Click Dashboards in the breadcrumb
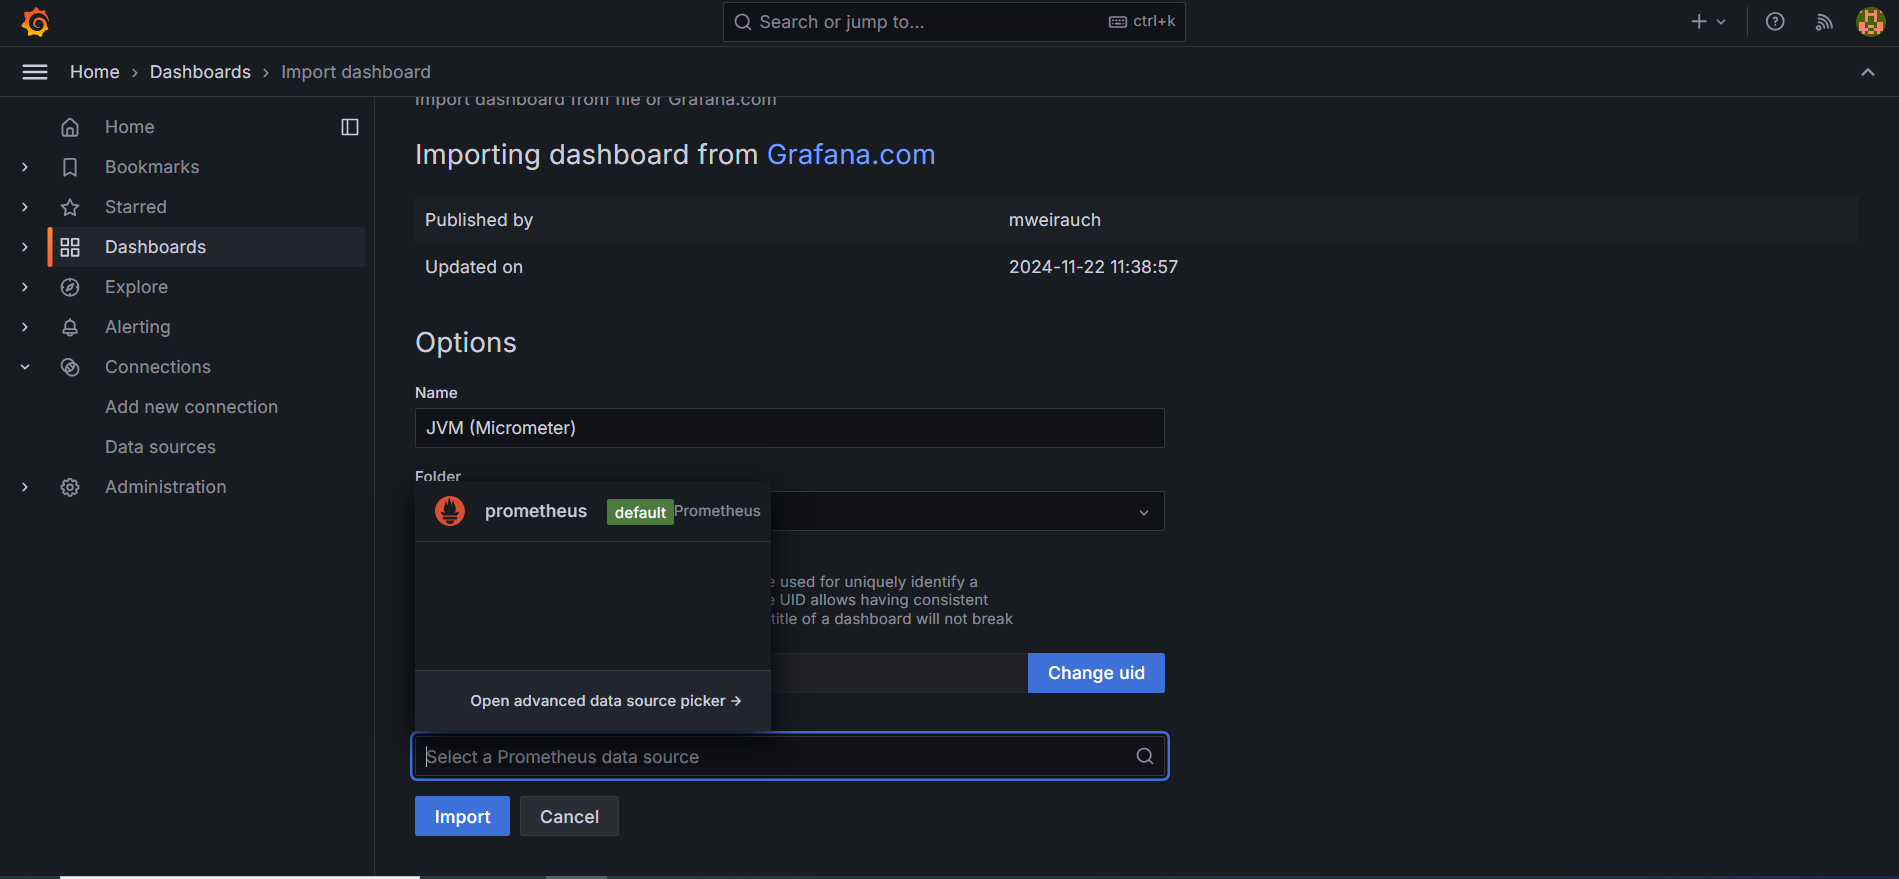1899x879 pixels. [x=200, y=72]
